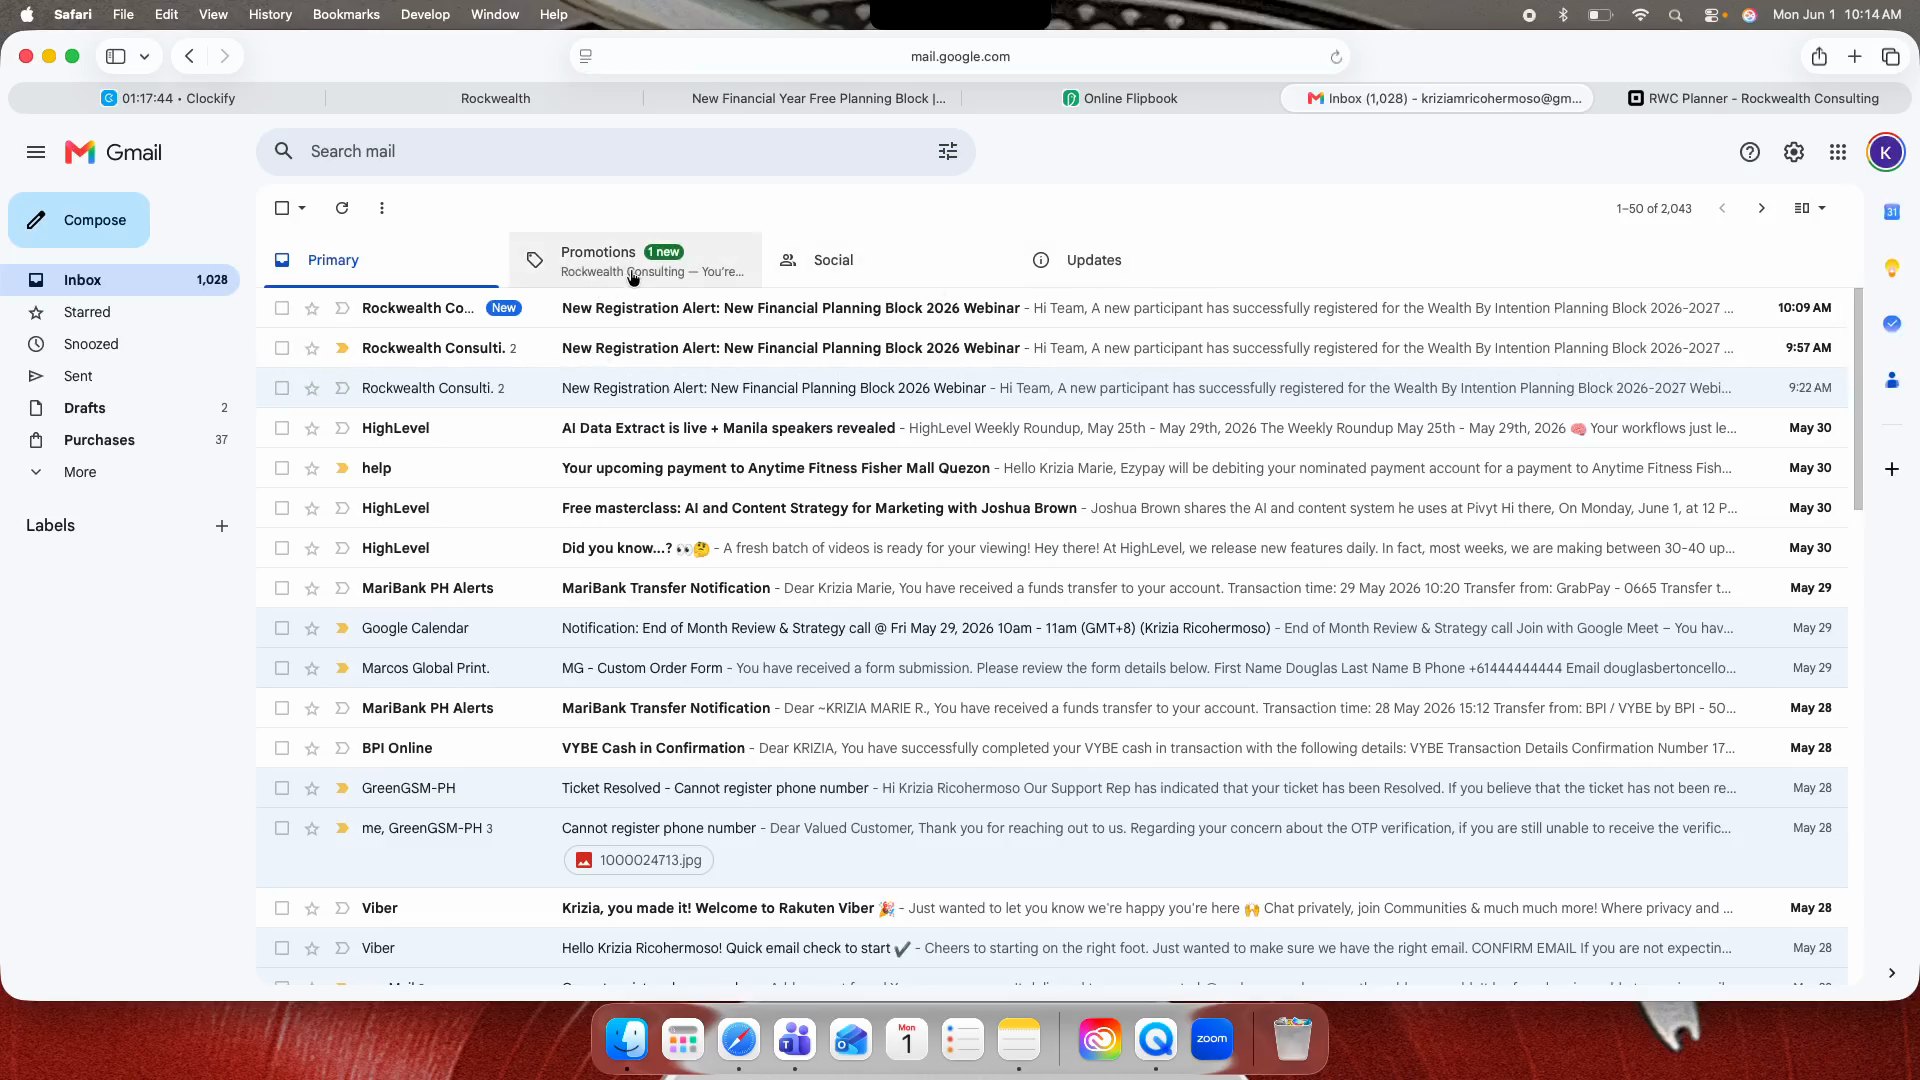
Task: Refresh the inbox message list
Action: click(342, 208)
